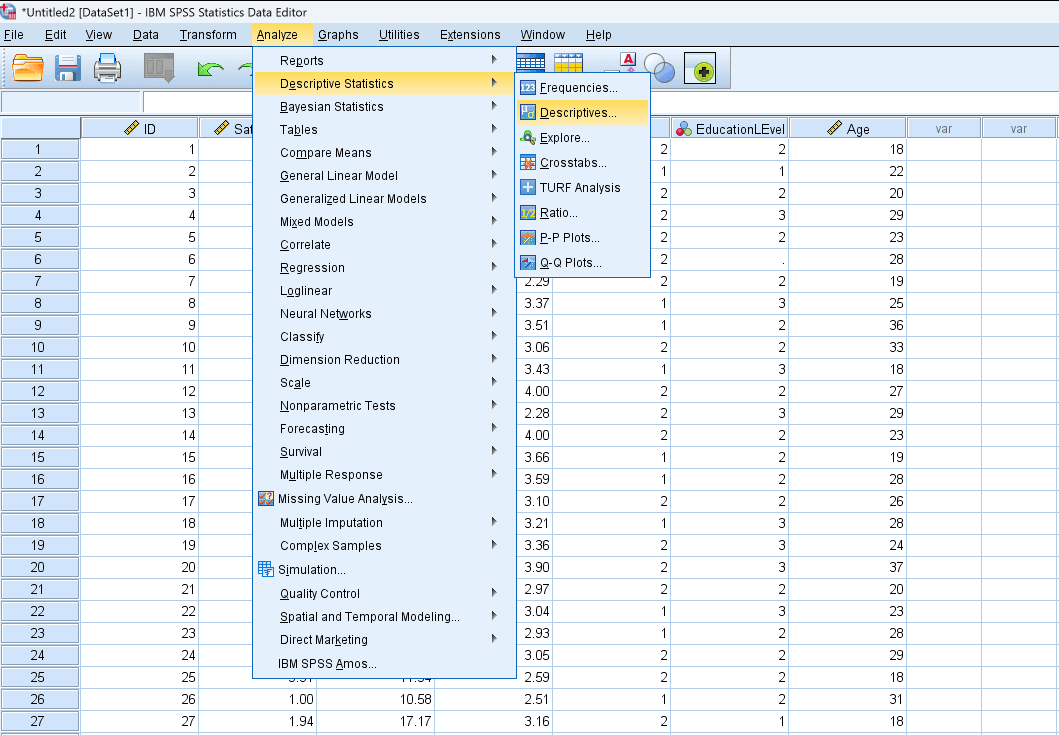This screenshot has width=1059, height=735.
Task: Click the Undo arrow icon
Action: (x=210, y=68)
